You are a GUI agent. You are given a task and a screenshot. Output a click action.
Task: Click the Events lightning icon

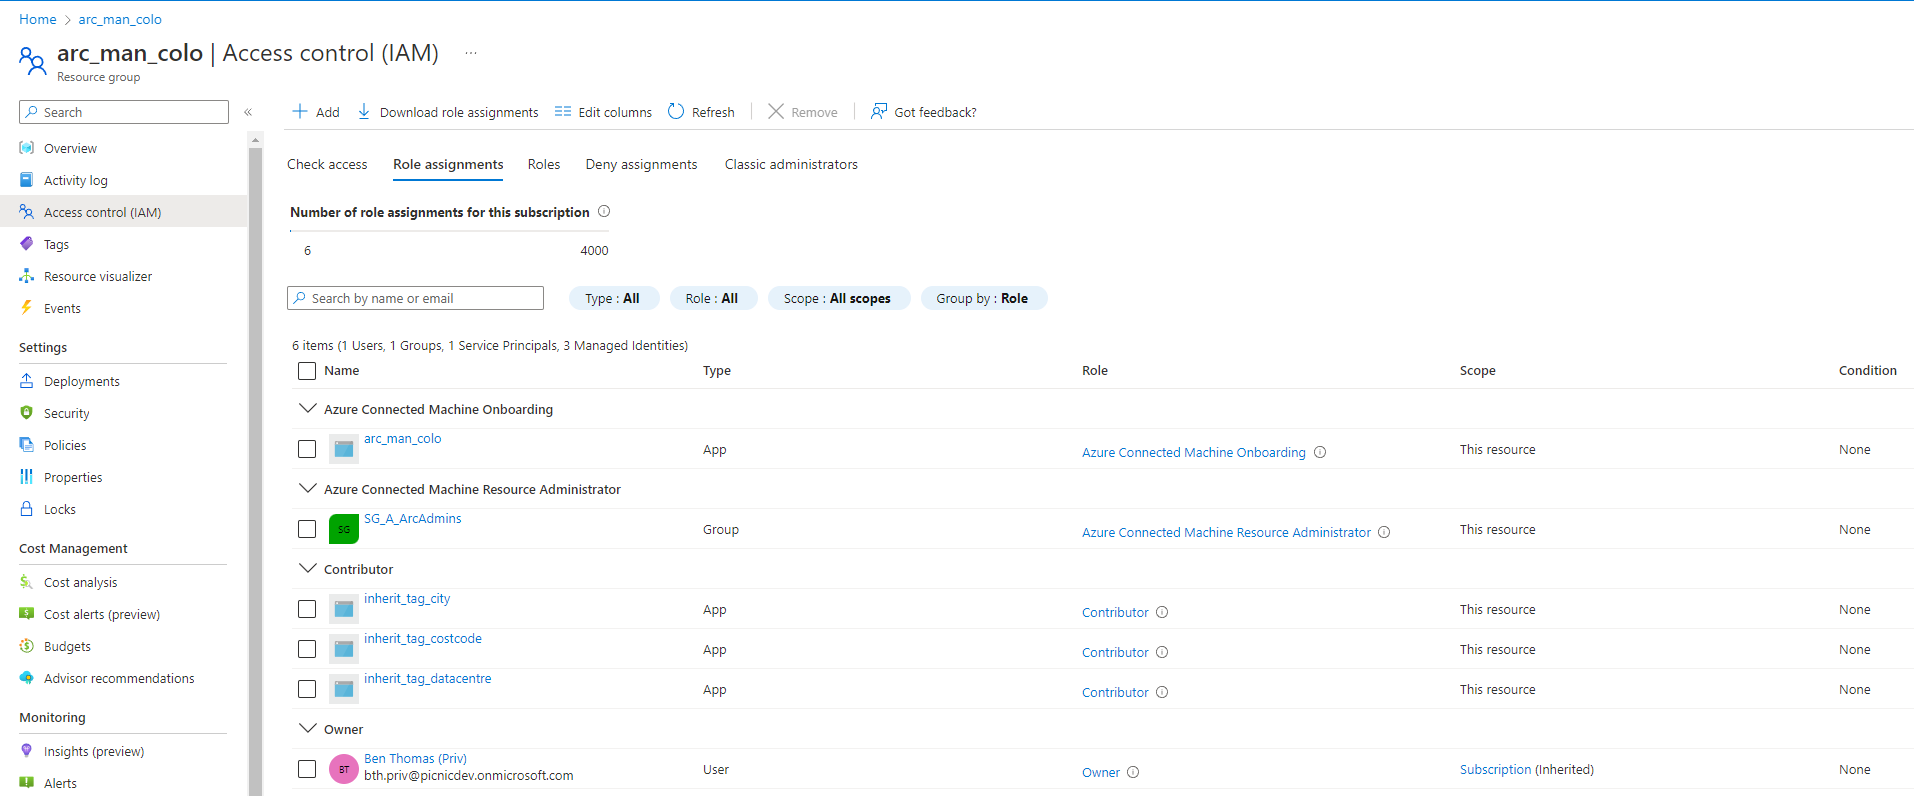click(27, 308)
